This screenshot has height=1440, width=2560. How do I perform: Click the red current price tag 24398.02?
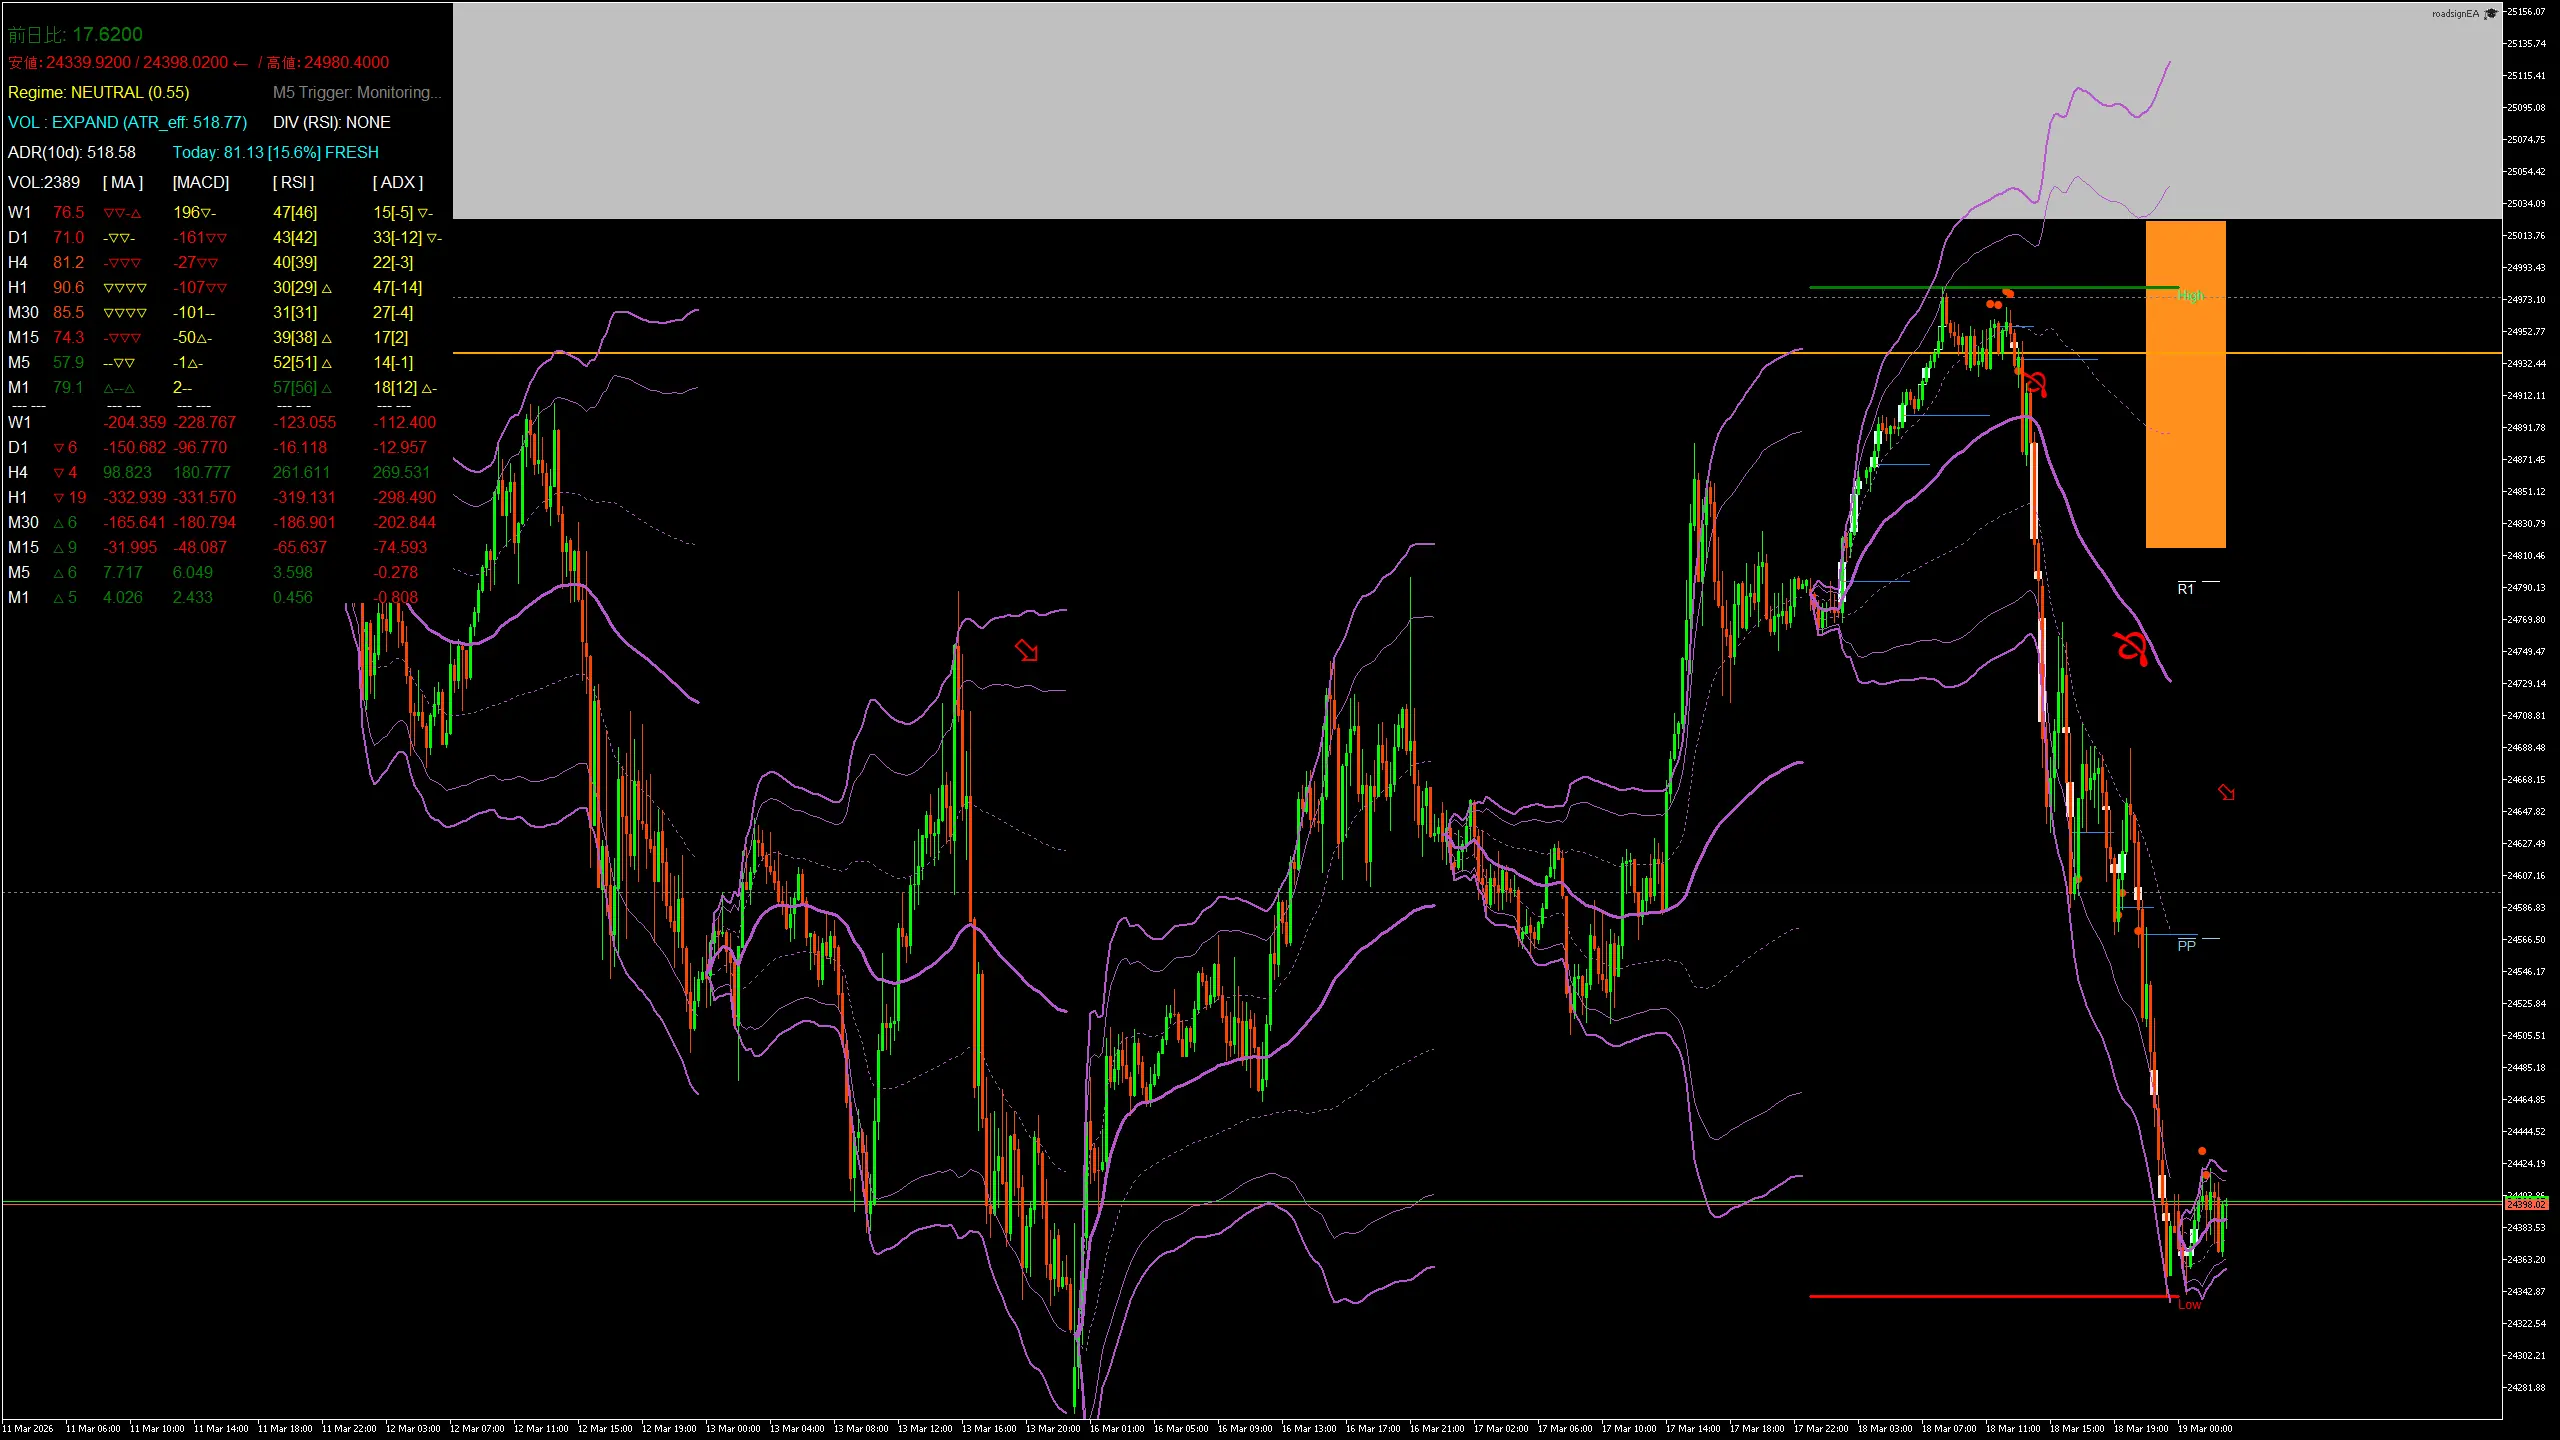(2529, 1205)
